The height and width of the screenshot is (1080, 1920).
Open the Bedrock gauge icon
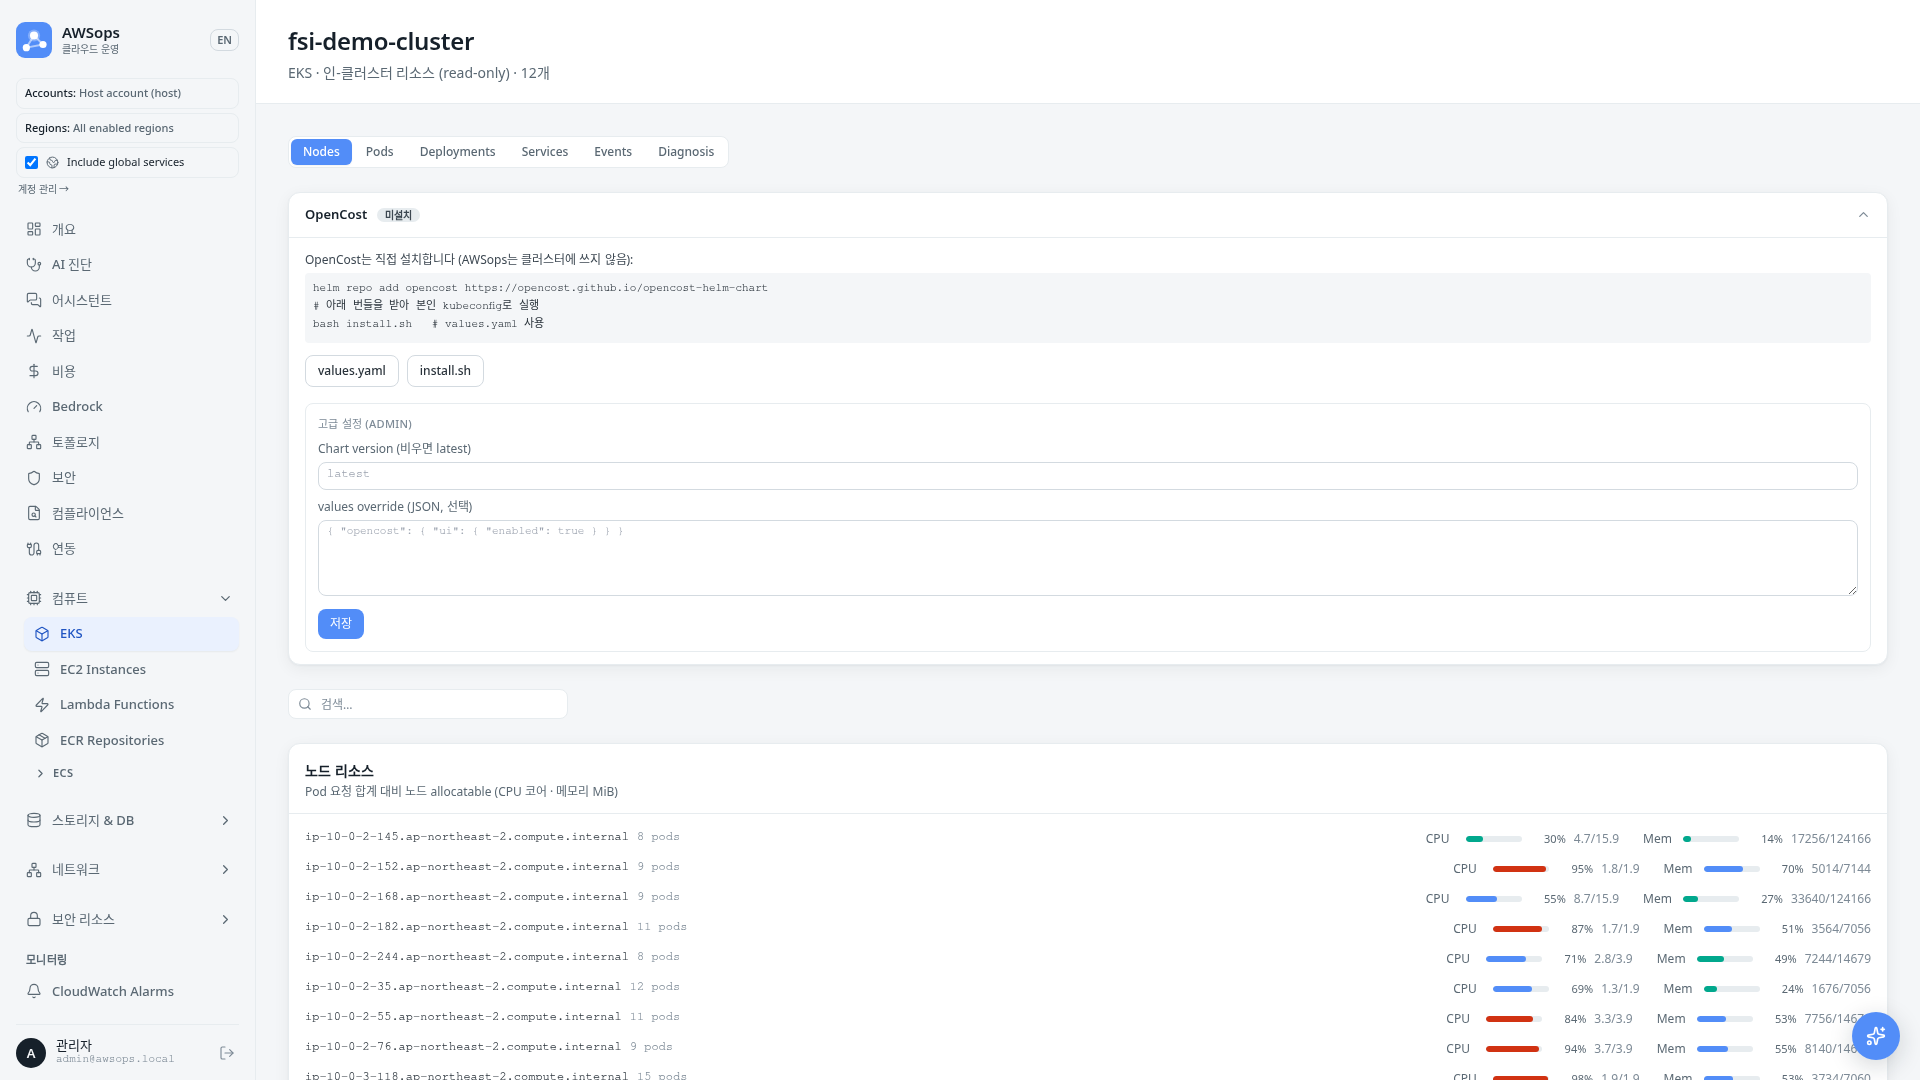tap(34, 407)
